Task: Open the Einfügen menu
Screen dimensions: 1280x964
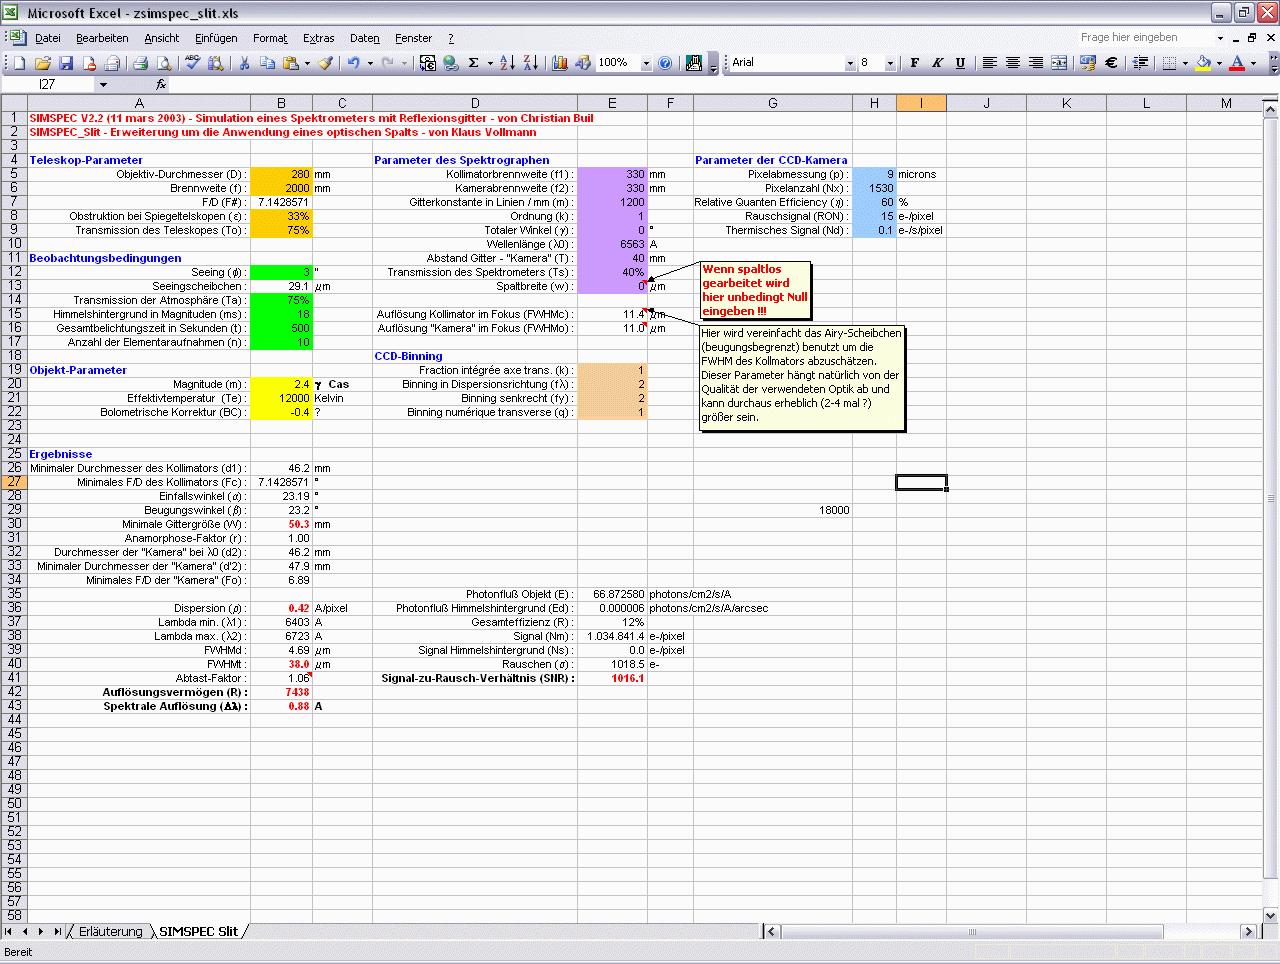Action: tap(216, 38)
